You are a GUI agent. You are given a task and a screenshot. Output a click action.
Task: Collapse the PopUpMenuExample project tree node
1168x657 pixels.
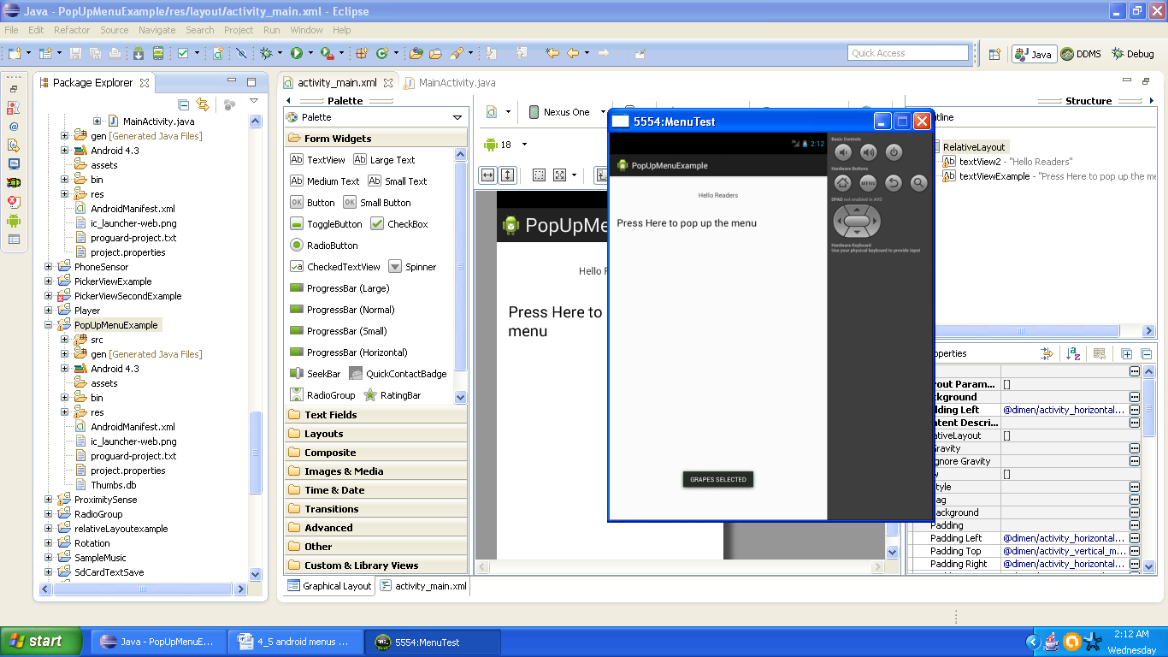tap(48, 326)
